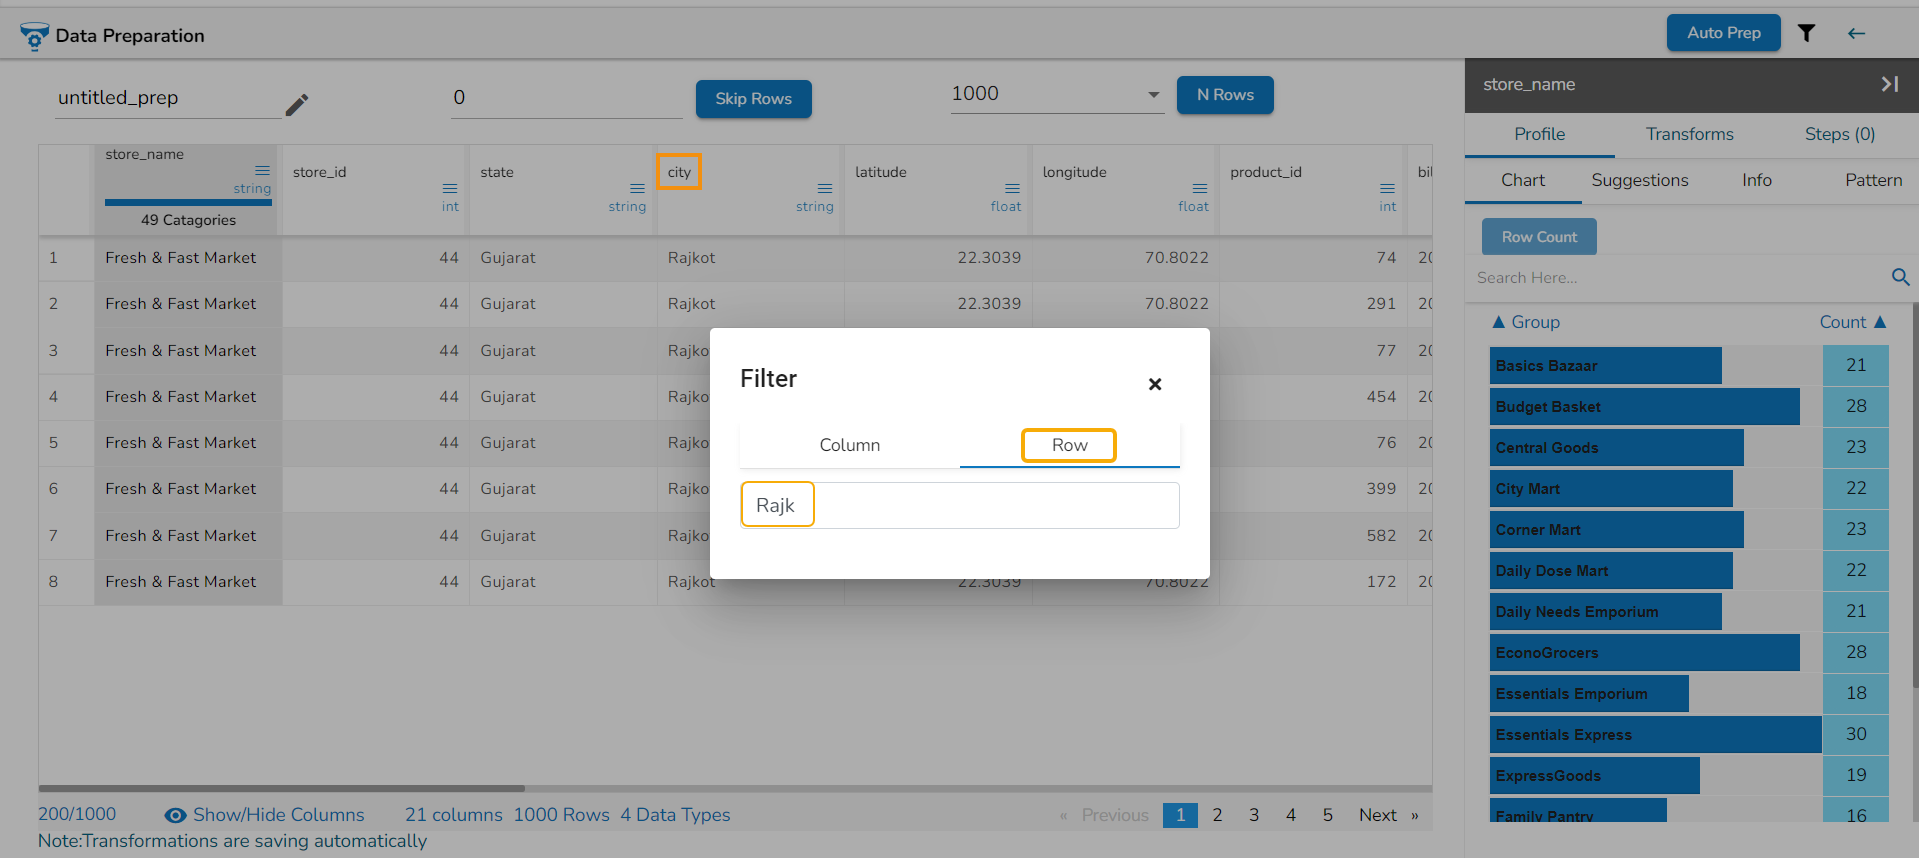Screen dimensions: 1919x858
Task: Open the 1000 rows dropdown
Action: (x=1153, y=95)
